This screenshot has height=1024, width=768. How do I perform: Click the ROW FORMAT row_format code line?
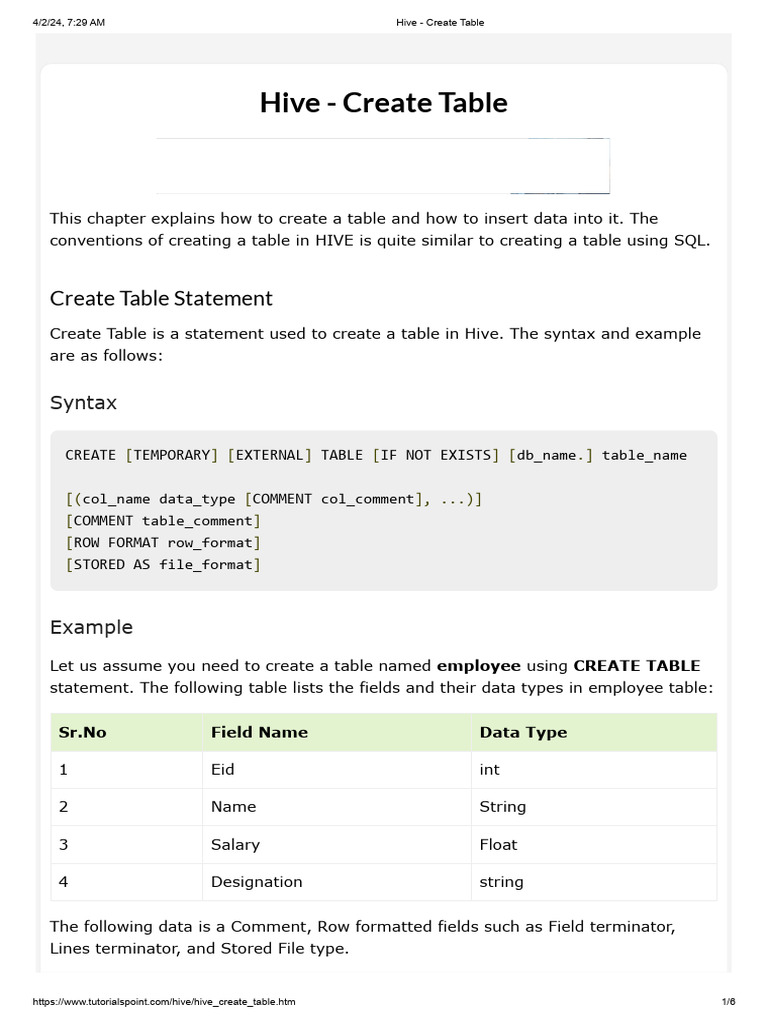click(x=163, y=542)
